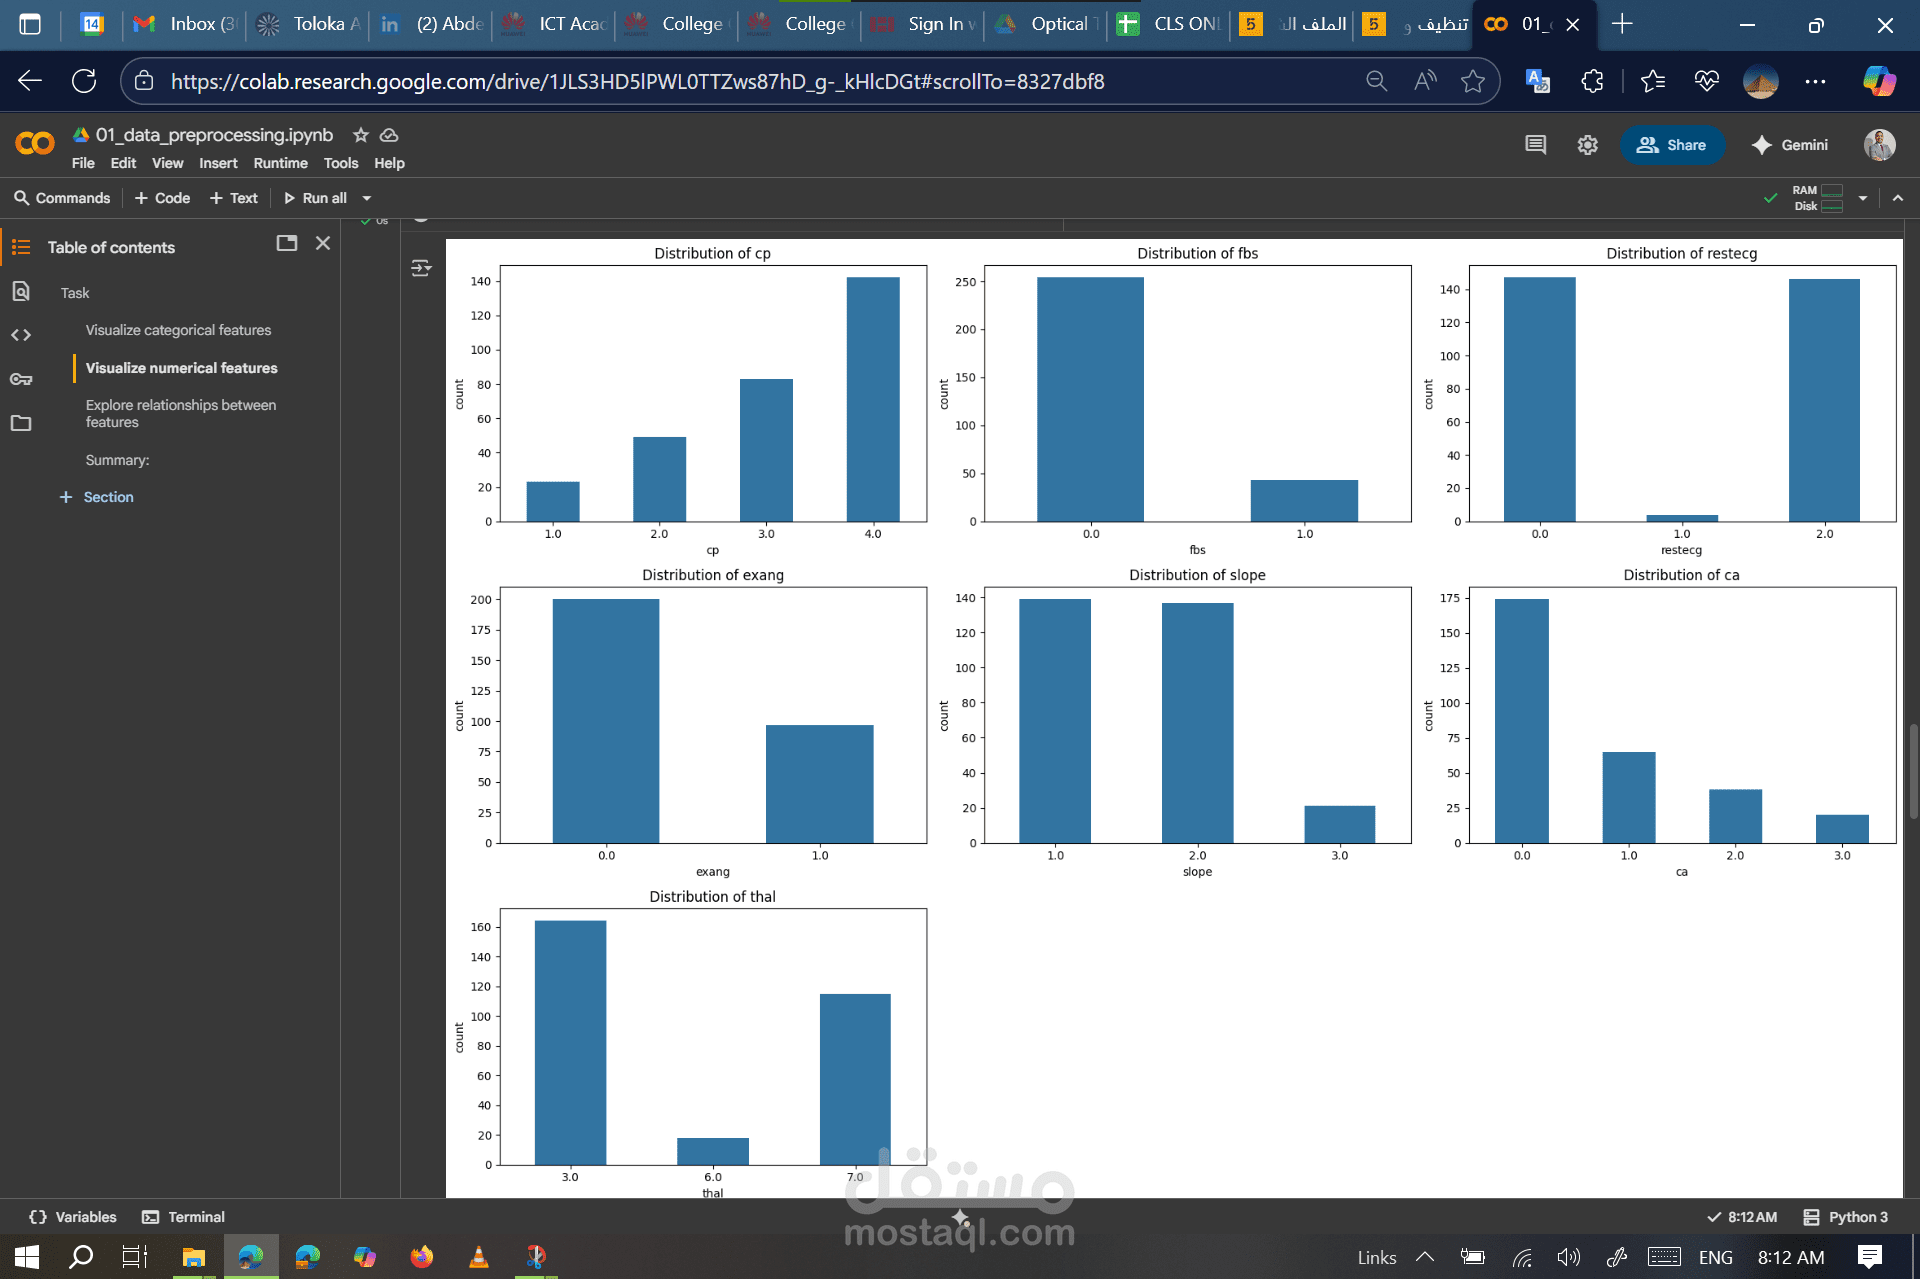Select Explore relationships between features heading
The image size is (1920, 1279).
181,413
